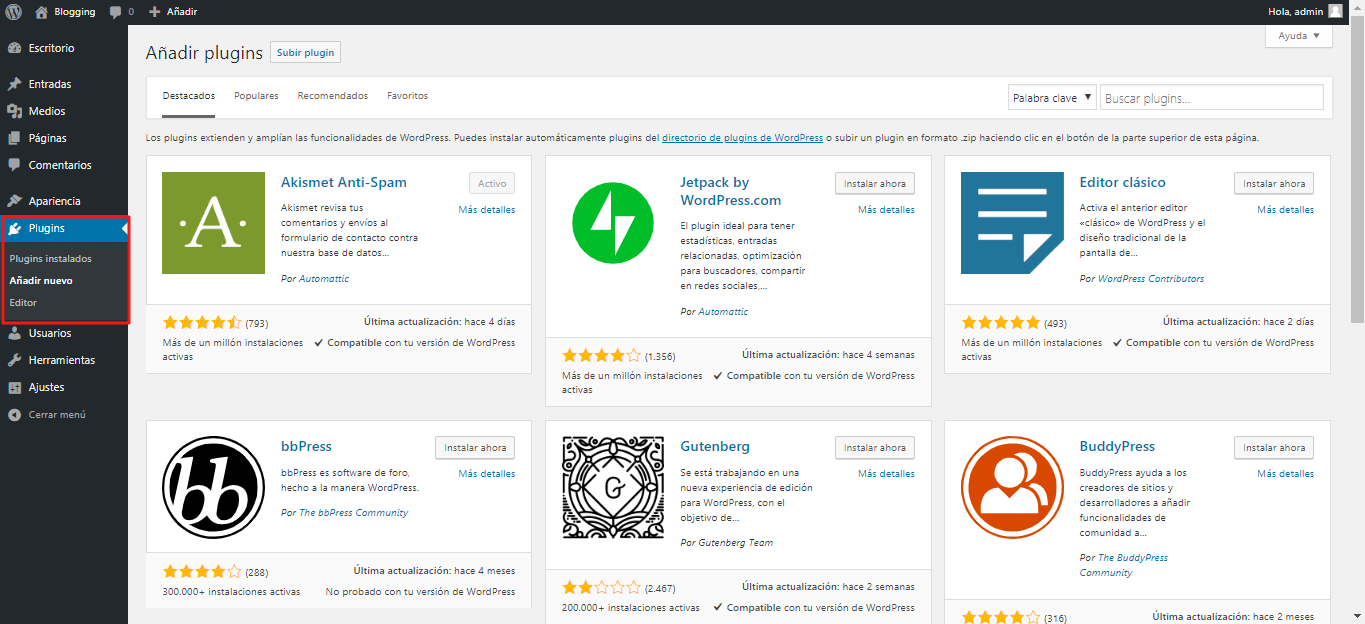Viewport: 1365px width, 624px height.
Task: Click the Ajustes settings icon
Action: (15, 387)
